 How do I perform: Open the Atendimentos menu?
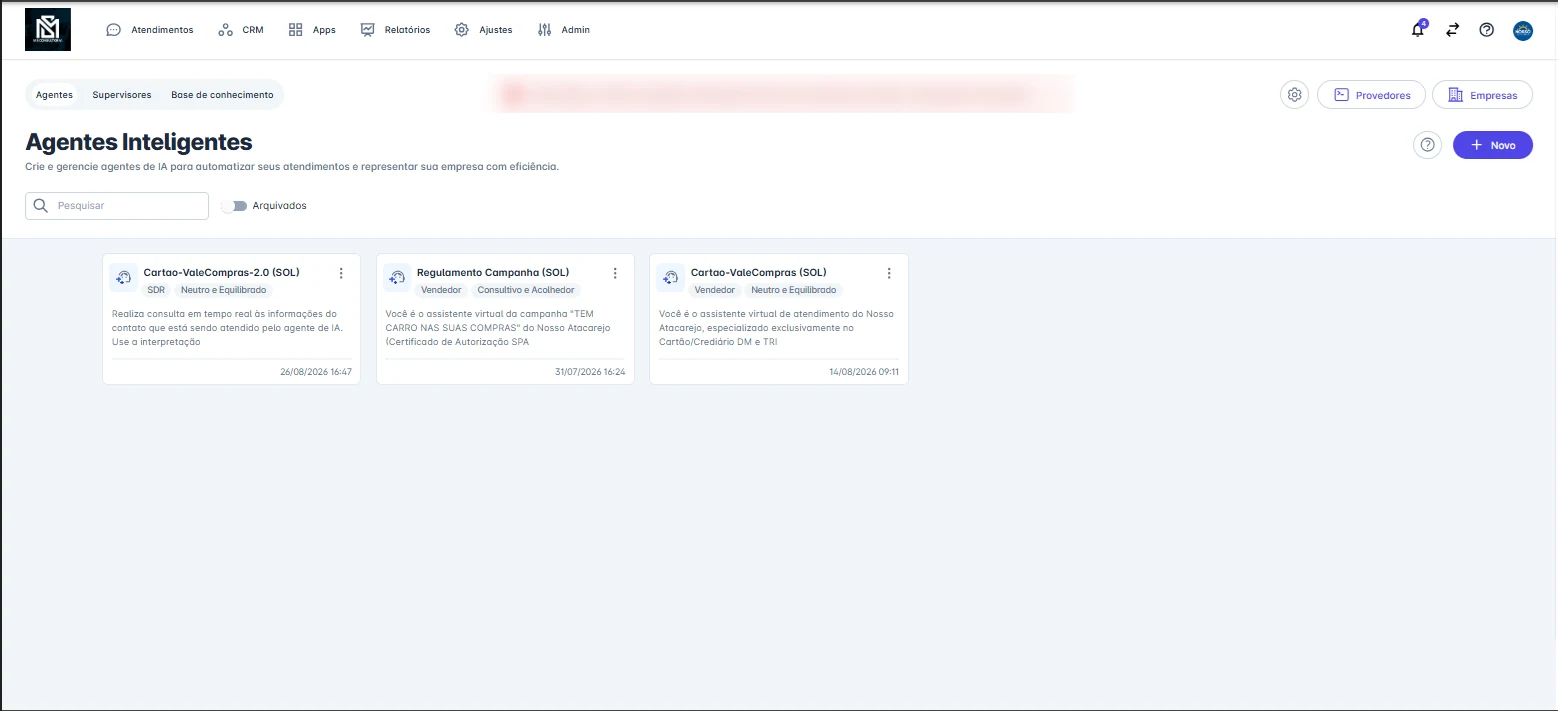coord(150,30)
